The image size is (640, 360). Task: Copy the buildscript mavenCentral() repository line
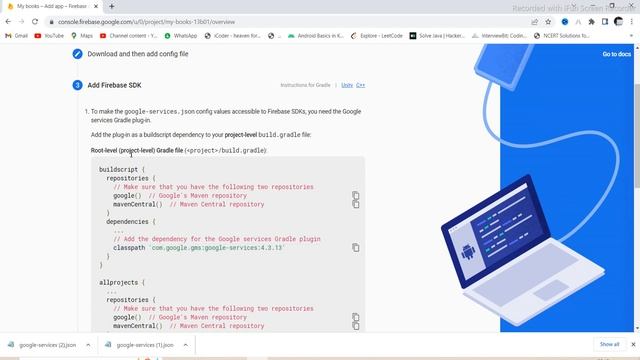pyautogui.click(x=356, y=204)
